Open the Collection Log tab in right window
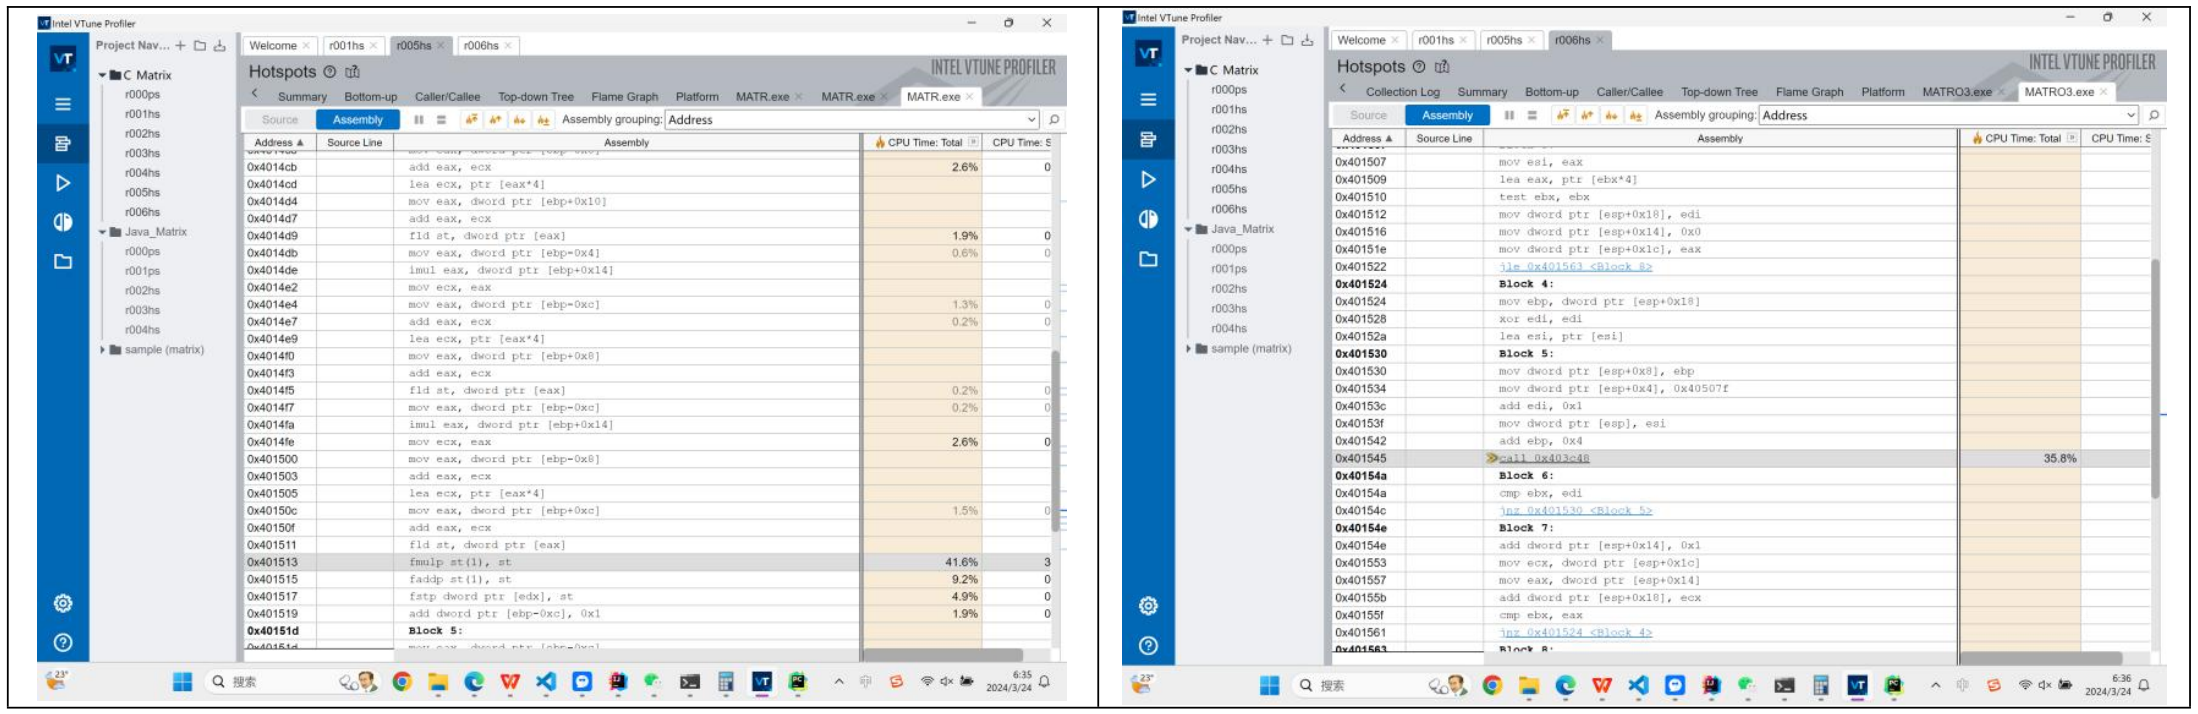The image size is (2198, 714). pyautogui.click(x=1403, y=92)
